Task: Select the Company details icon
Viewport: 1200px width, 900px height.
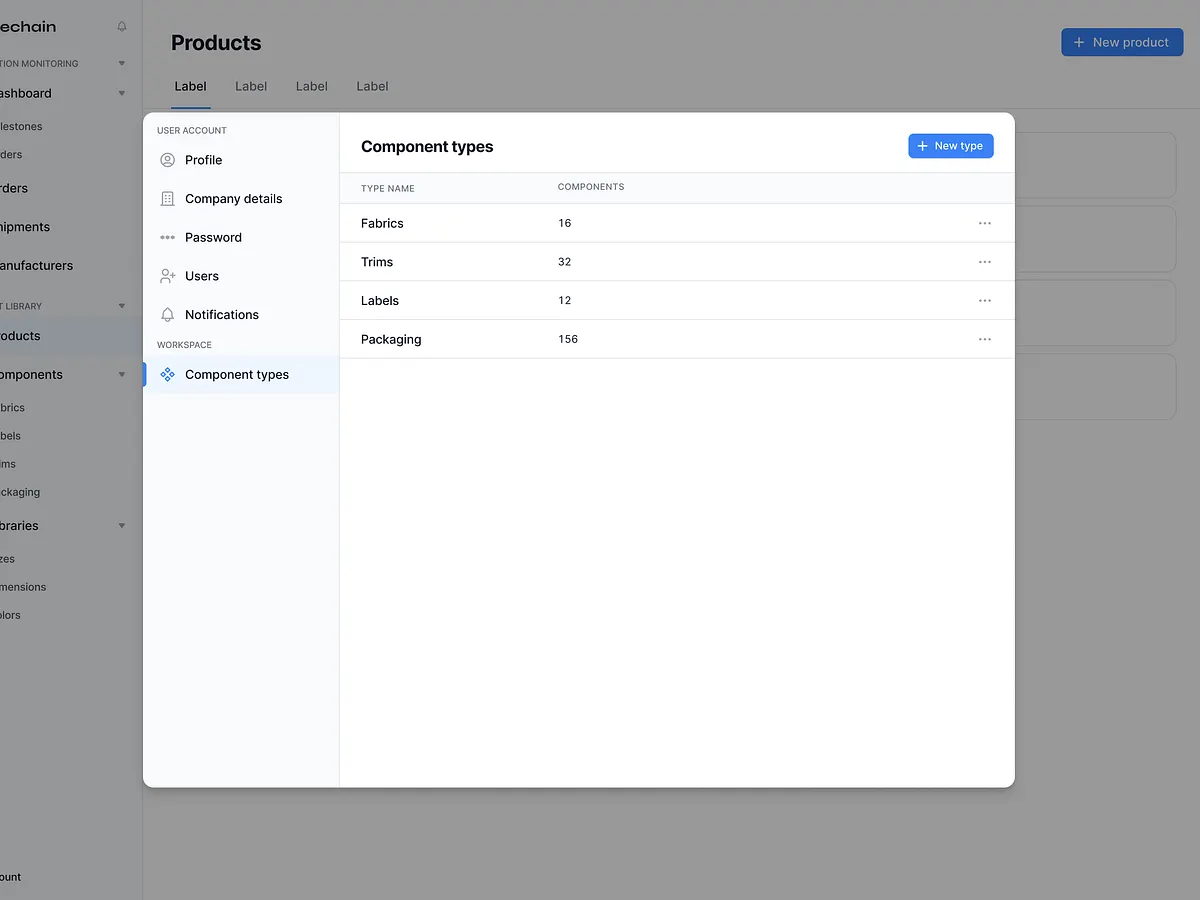Action: click(166, 198)
